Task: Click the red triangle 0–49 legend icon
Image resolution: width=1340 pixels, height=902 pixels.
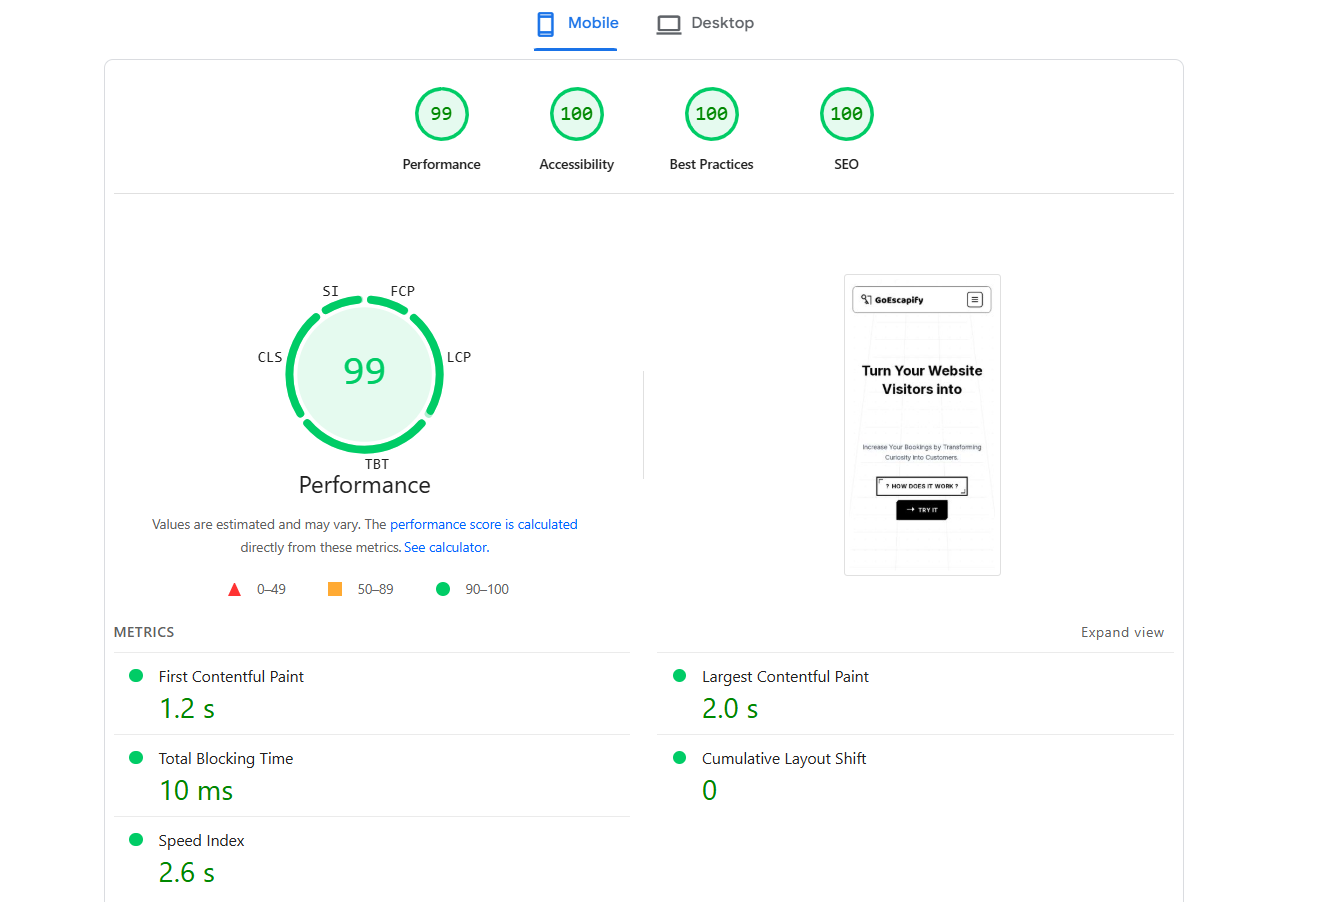Action: pos(234,589)
